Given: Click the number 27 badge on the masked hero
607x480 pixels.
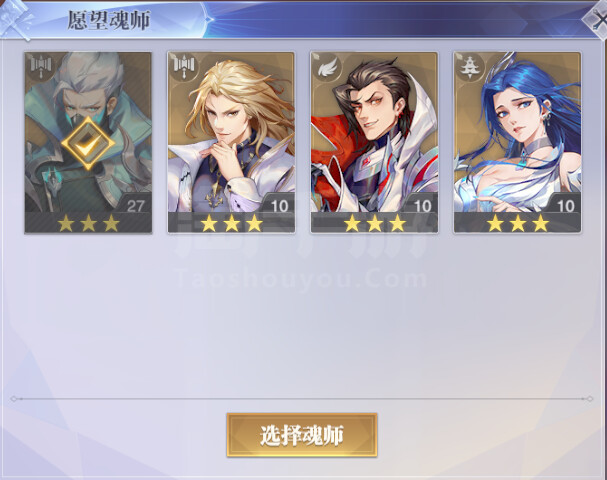Looking at the screenshot, I should [x=135, y=206].
